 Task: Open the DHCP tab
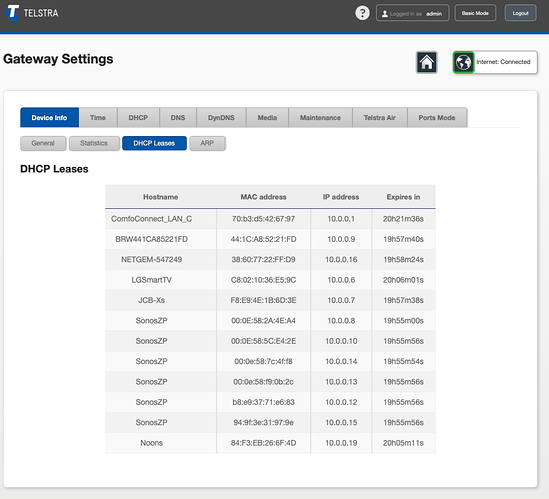point(138,118)
